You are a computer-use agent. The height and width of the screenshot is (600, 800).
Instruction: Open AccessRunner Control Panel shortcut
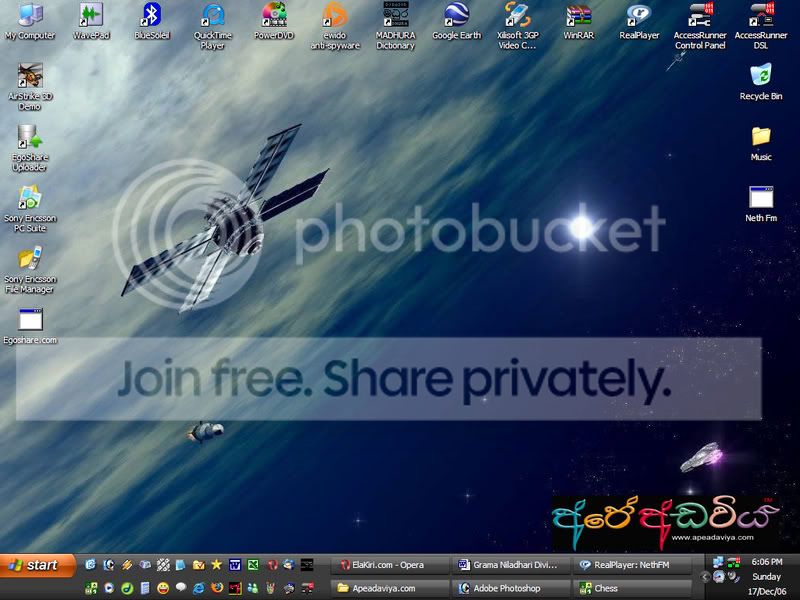click(x=700, y=26)
